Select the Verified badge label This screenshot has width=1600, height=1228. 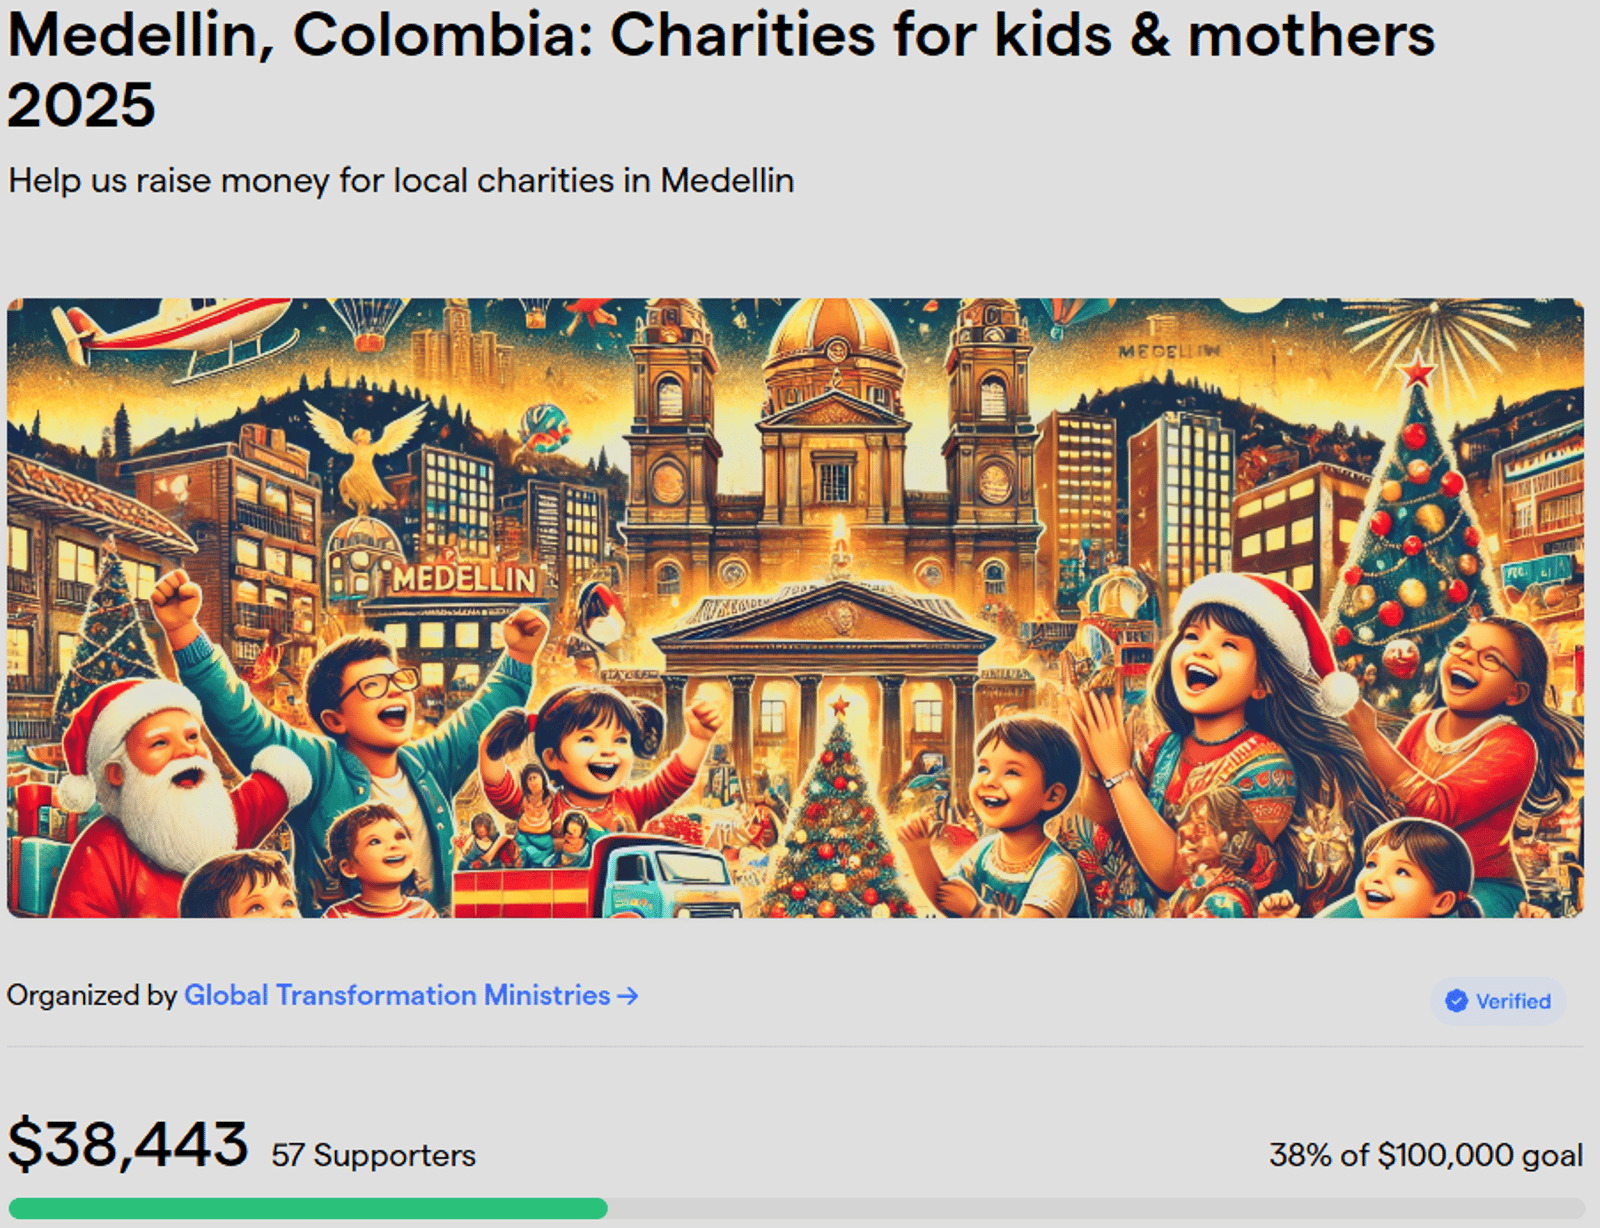click(x=1498, y=1001)
